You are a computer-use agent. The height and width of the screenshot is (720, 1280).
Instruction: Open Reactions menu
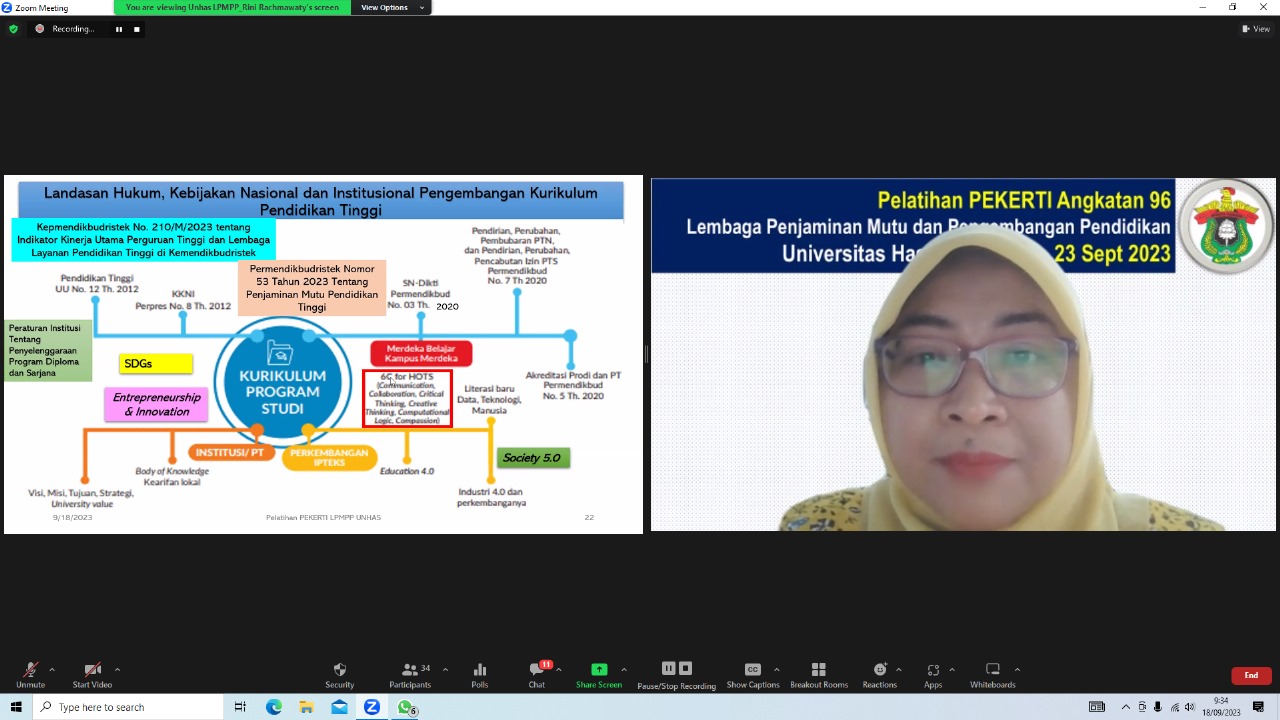click(x=880, y=675)
